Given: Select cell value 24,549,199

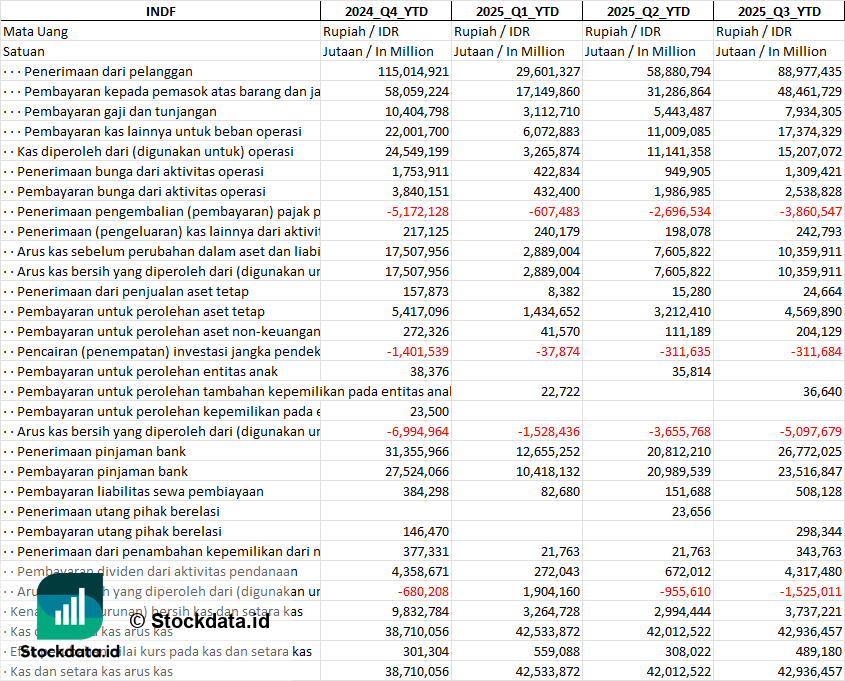Looking at the screenshot, I should click(417, 151).
